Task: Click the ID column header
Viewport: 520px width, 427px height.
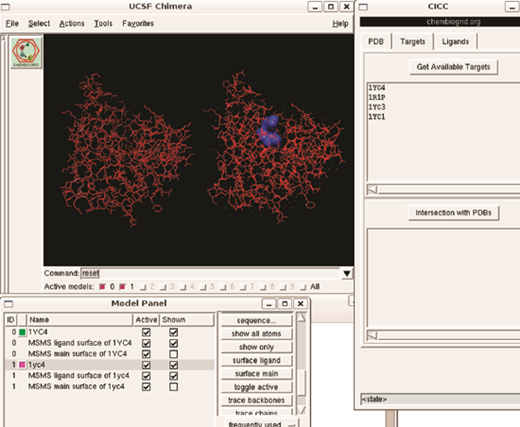Action: coord(11,320)
